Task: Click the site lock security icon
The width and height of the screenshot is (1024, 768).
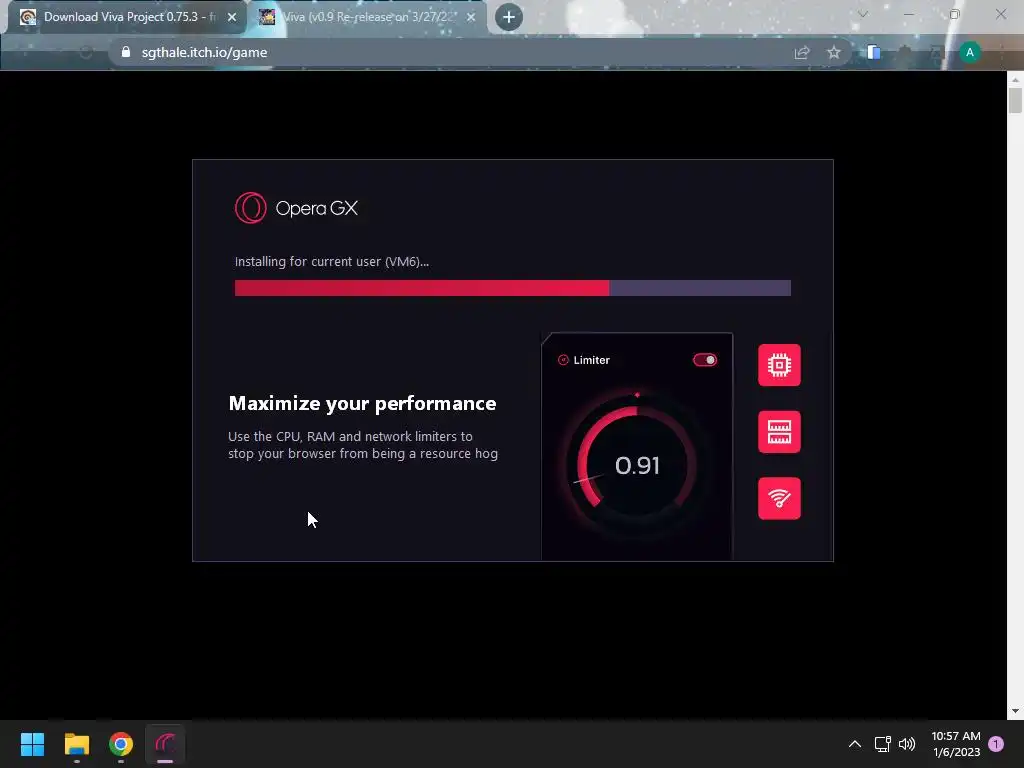Action: pyautogui.click(x=126, y=52)
